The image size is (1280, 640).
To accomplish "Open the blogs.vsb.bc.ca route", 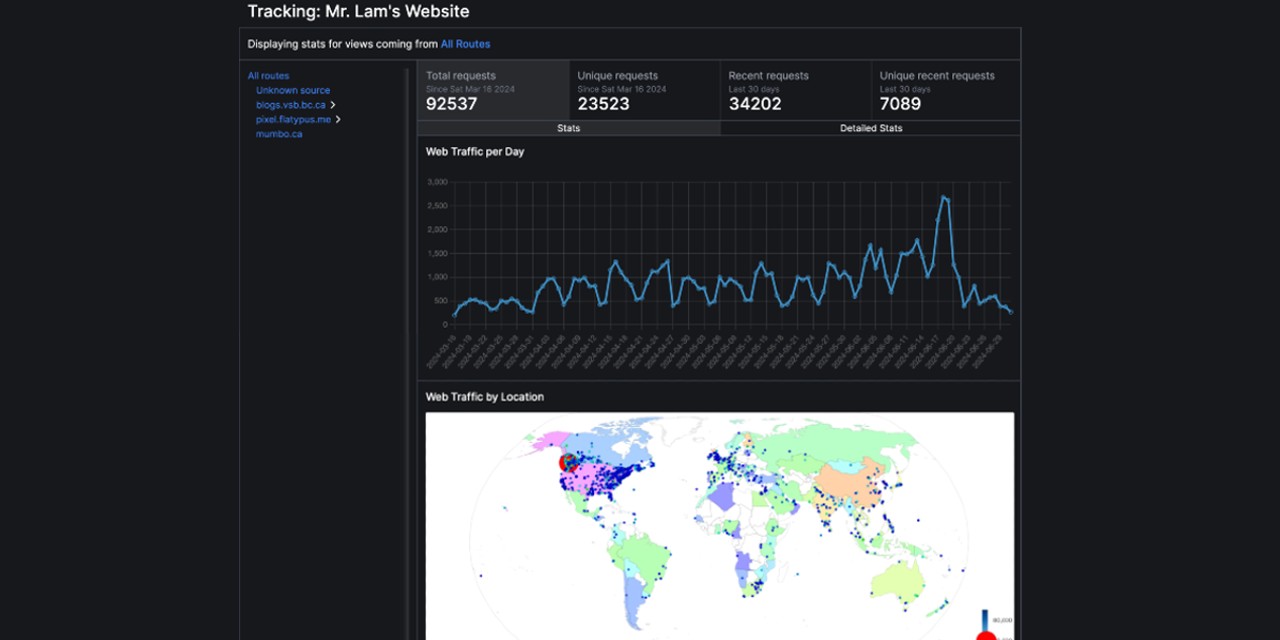I will click(291, 105).
